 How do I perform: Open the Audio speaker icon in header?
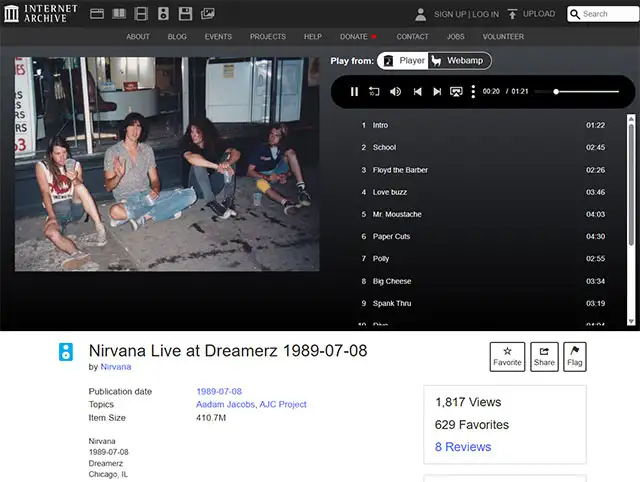click(163, 14)
